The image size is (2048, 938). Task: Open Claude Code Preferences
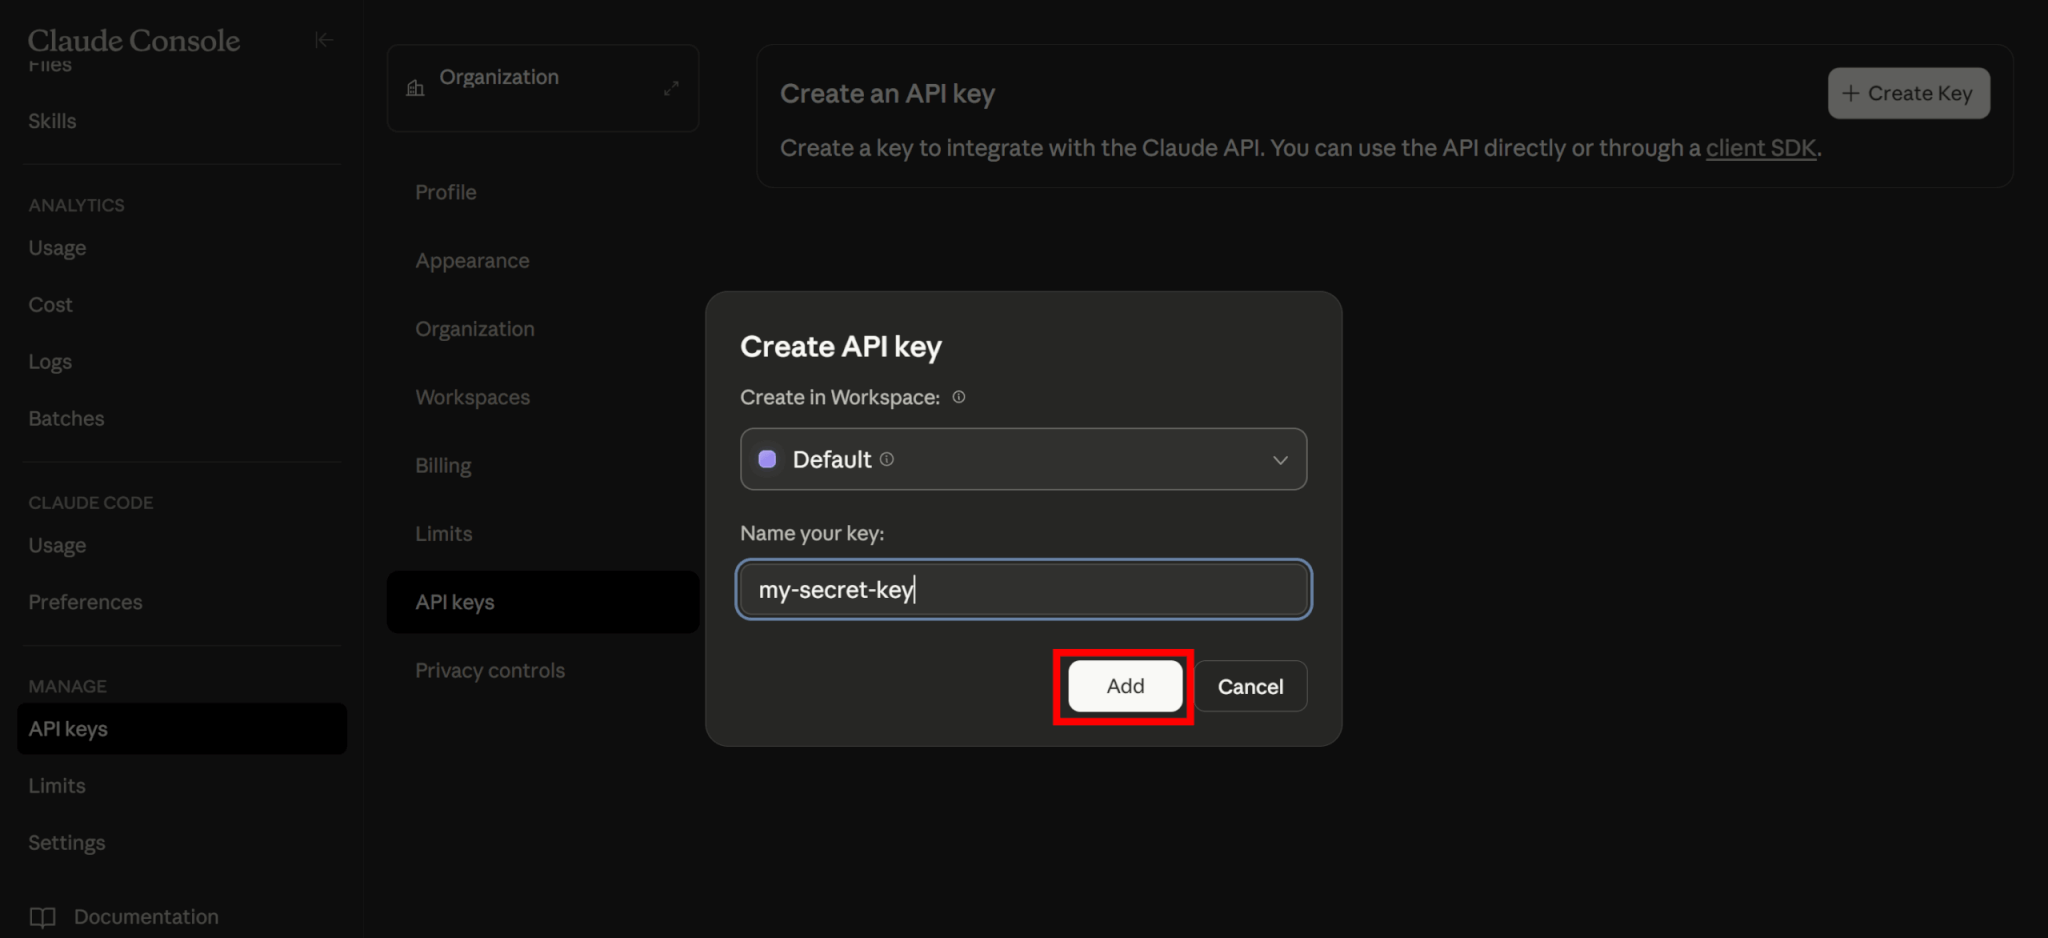85,602
